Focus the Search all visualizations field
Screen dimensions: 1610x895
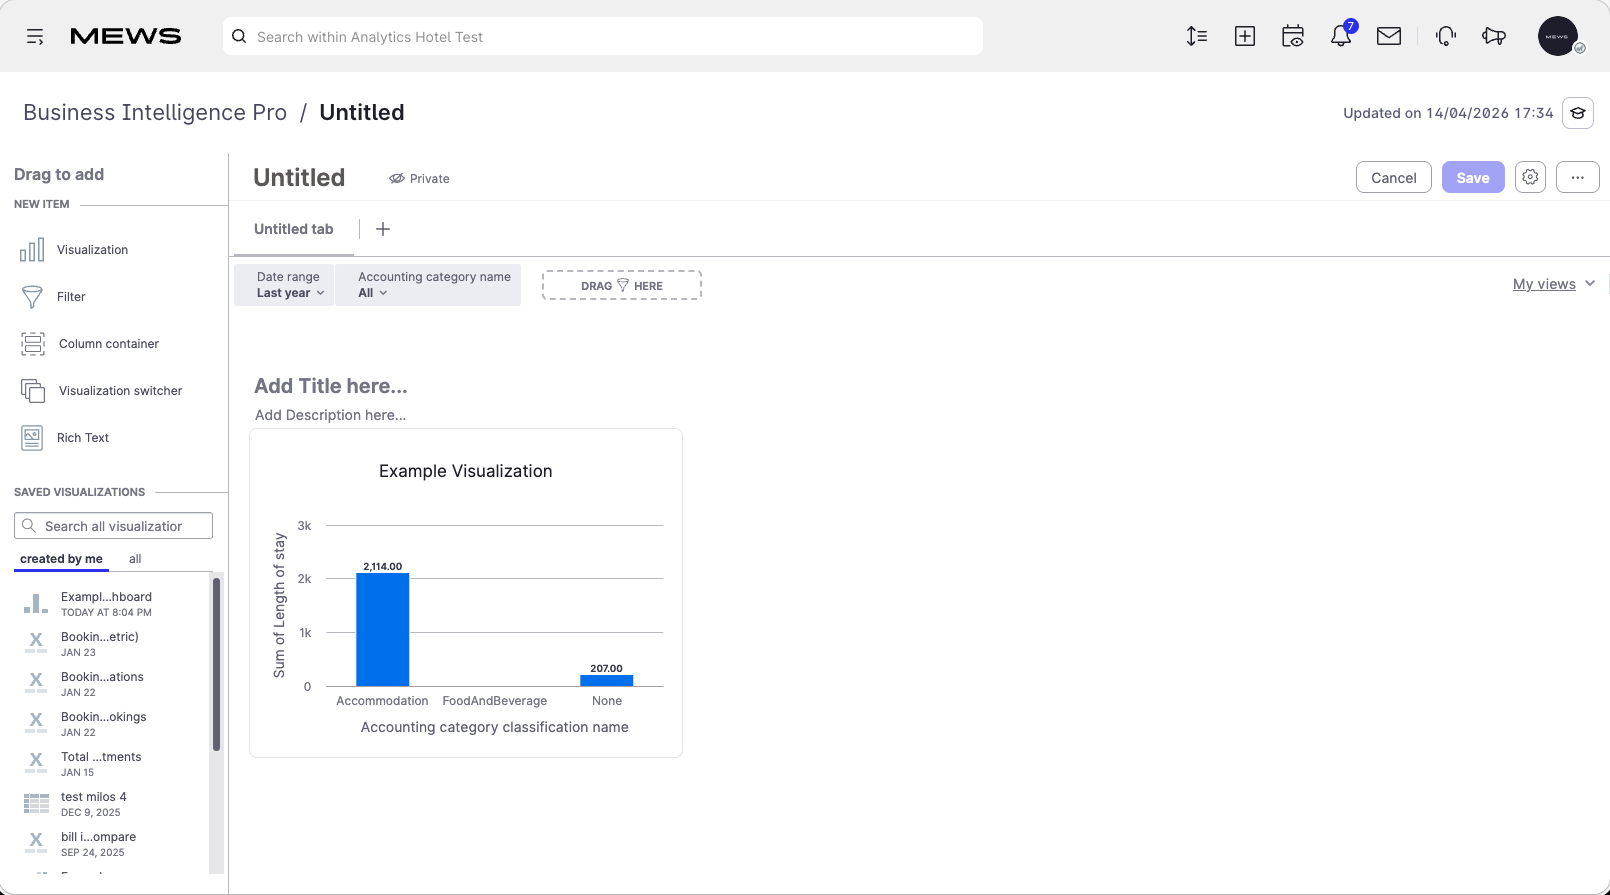[113, 526]
